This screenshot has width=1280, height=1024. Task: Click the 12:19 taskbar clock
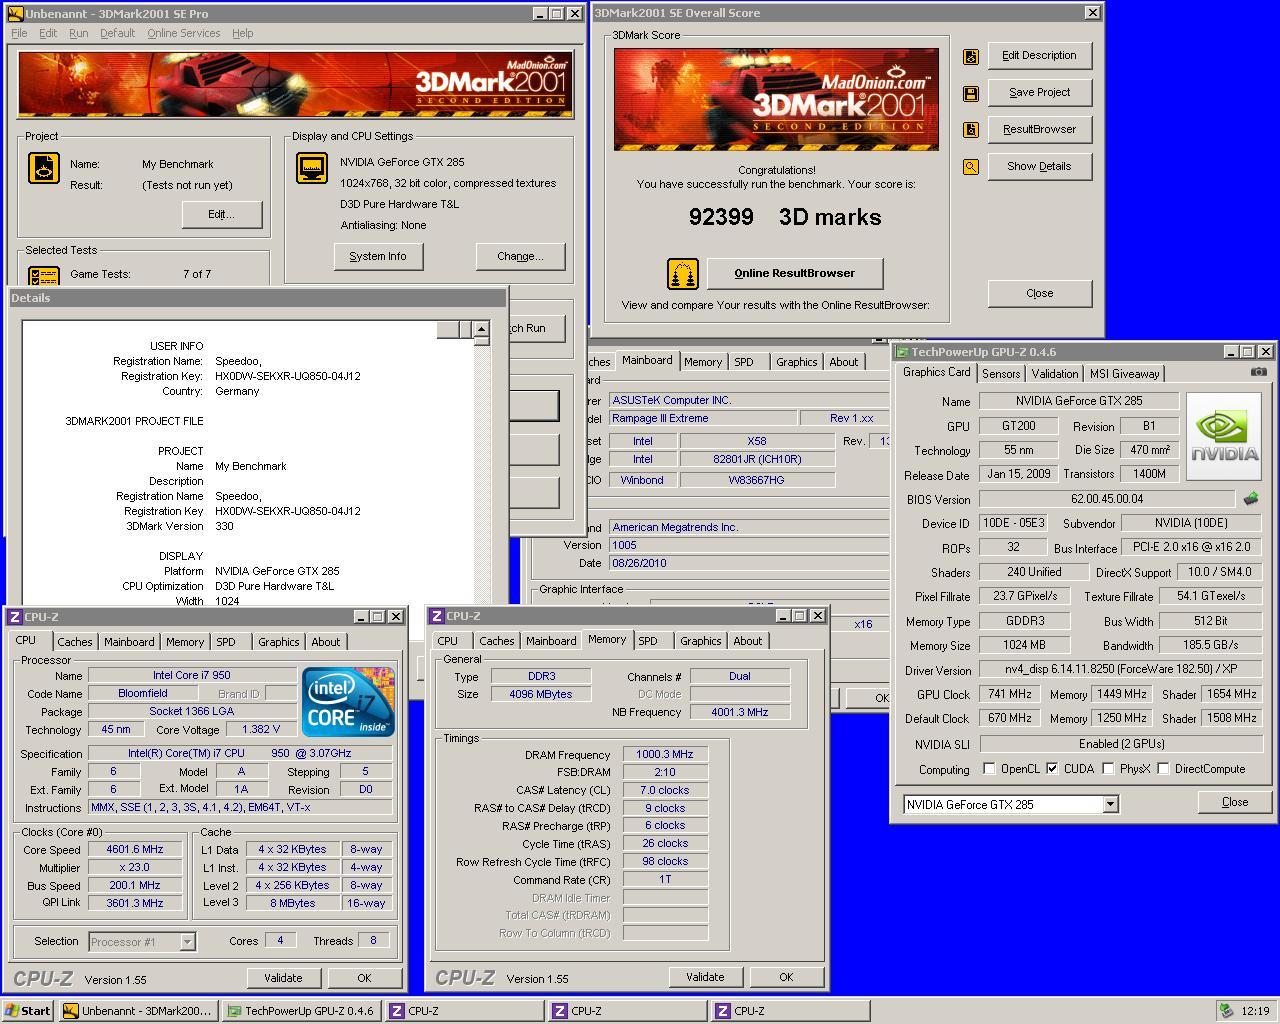(1255, 1011)
